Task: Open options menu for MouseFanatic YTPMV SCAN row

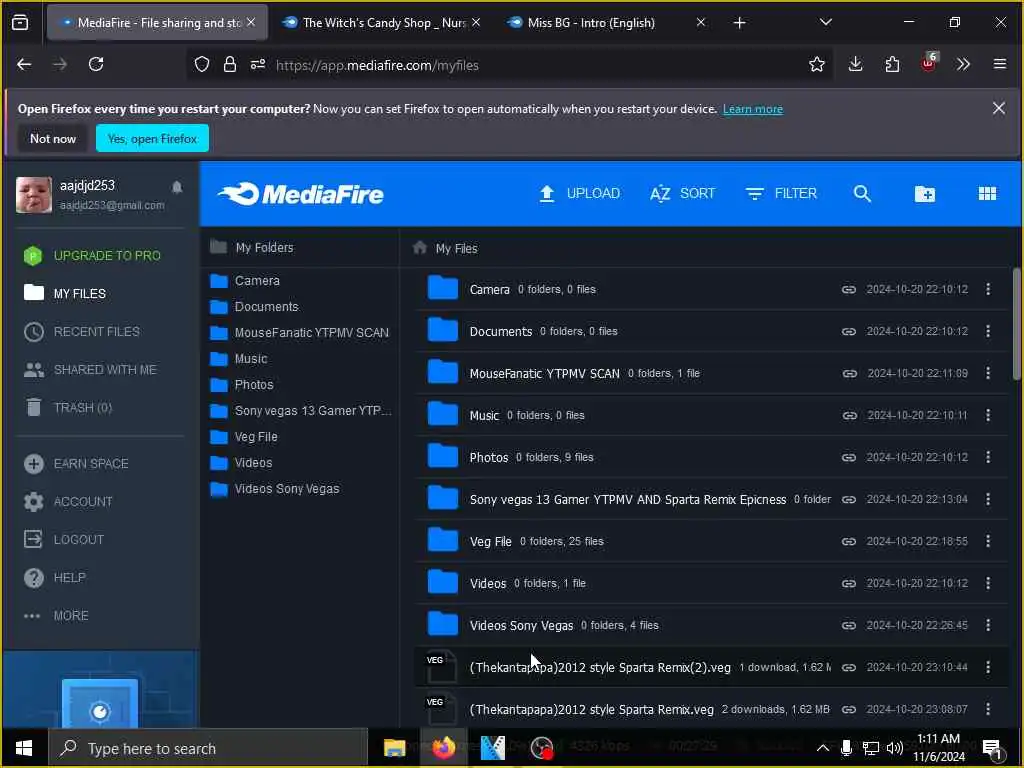Action: (988, 373)
